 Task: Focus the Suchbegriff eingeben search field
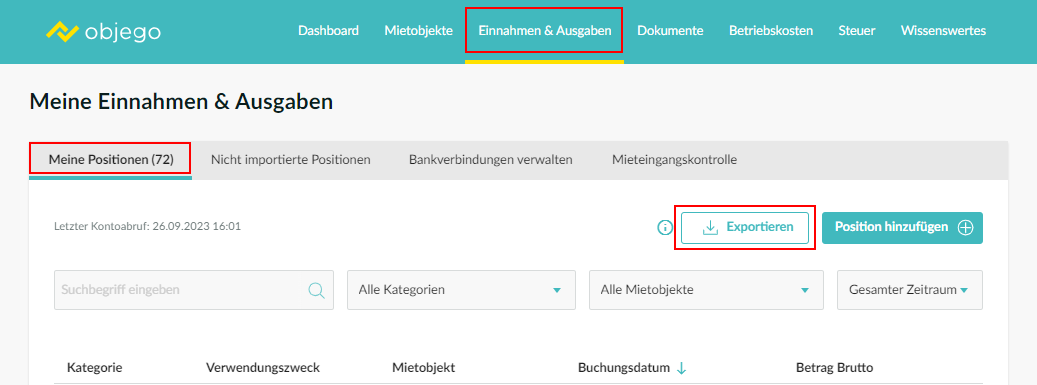194,290
